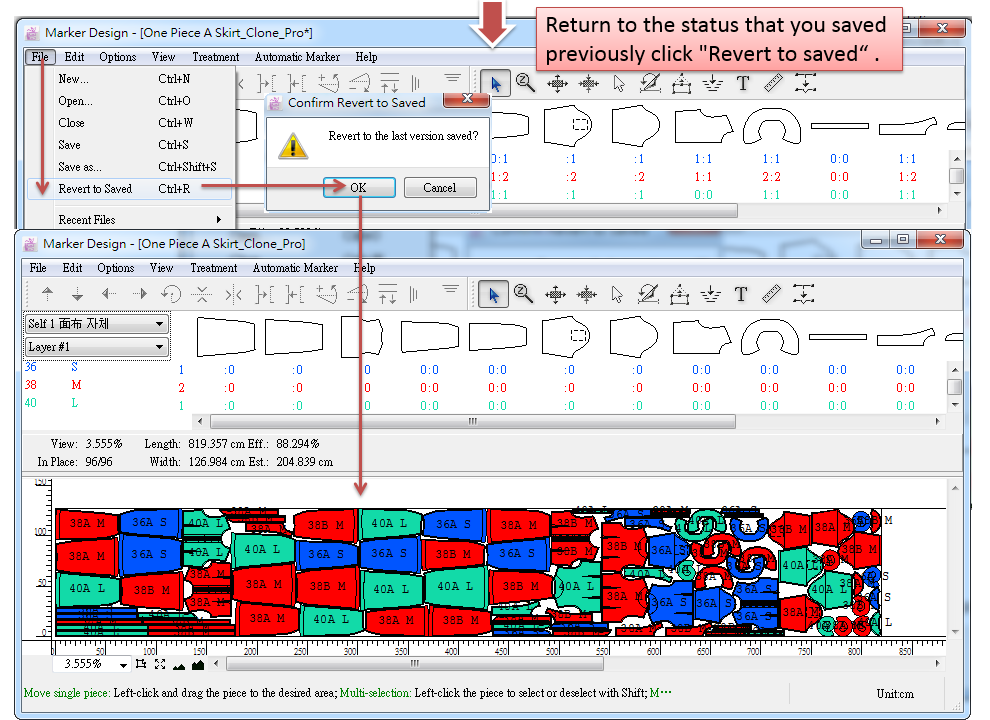This screenshot has height=720, width=990.
Task: Click the move piece down arrow icon
Action: [x=77, y=294]
